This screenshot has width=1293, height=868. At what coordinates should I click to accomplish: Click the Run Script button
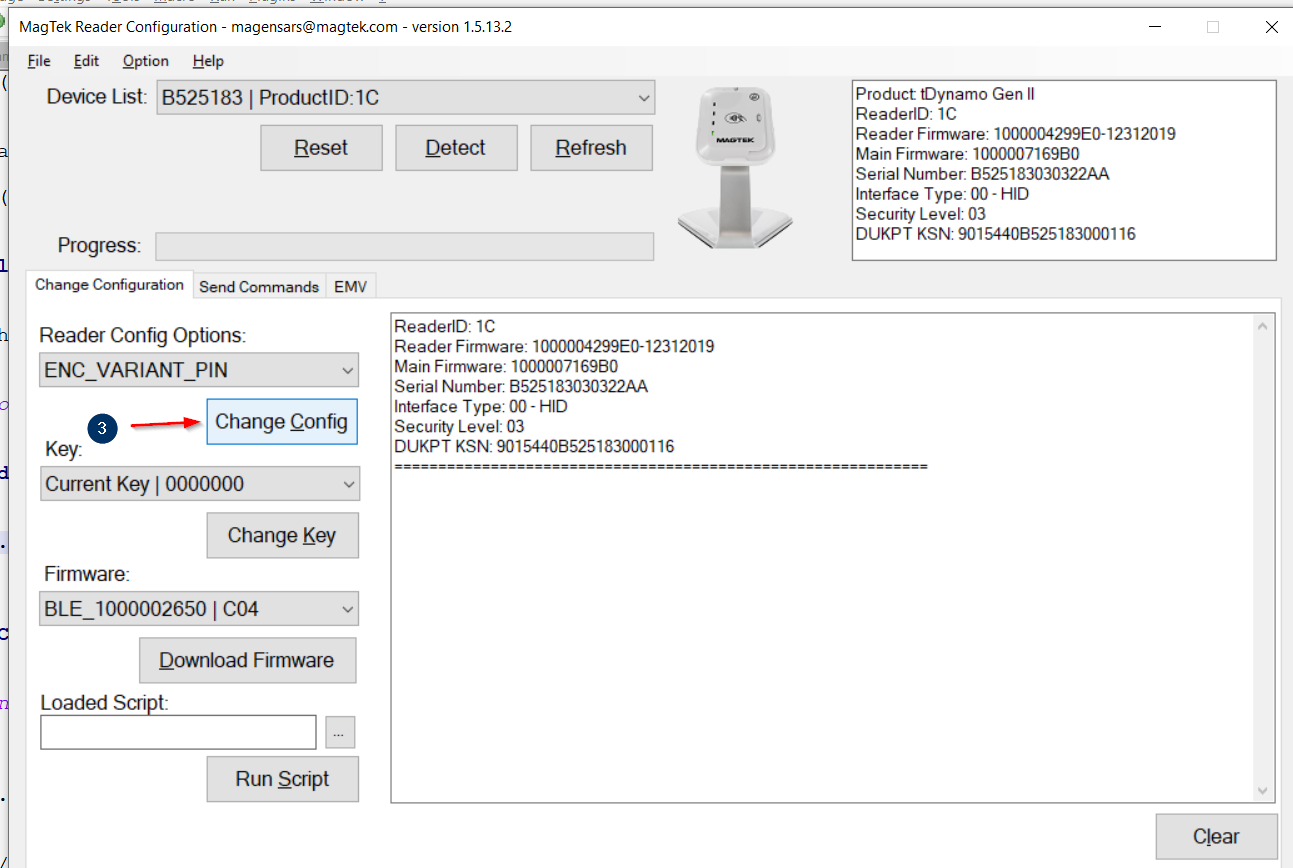pyautogui.click(x=282, y=779)
